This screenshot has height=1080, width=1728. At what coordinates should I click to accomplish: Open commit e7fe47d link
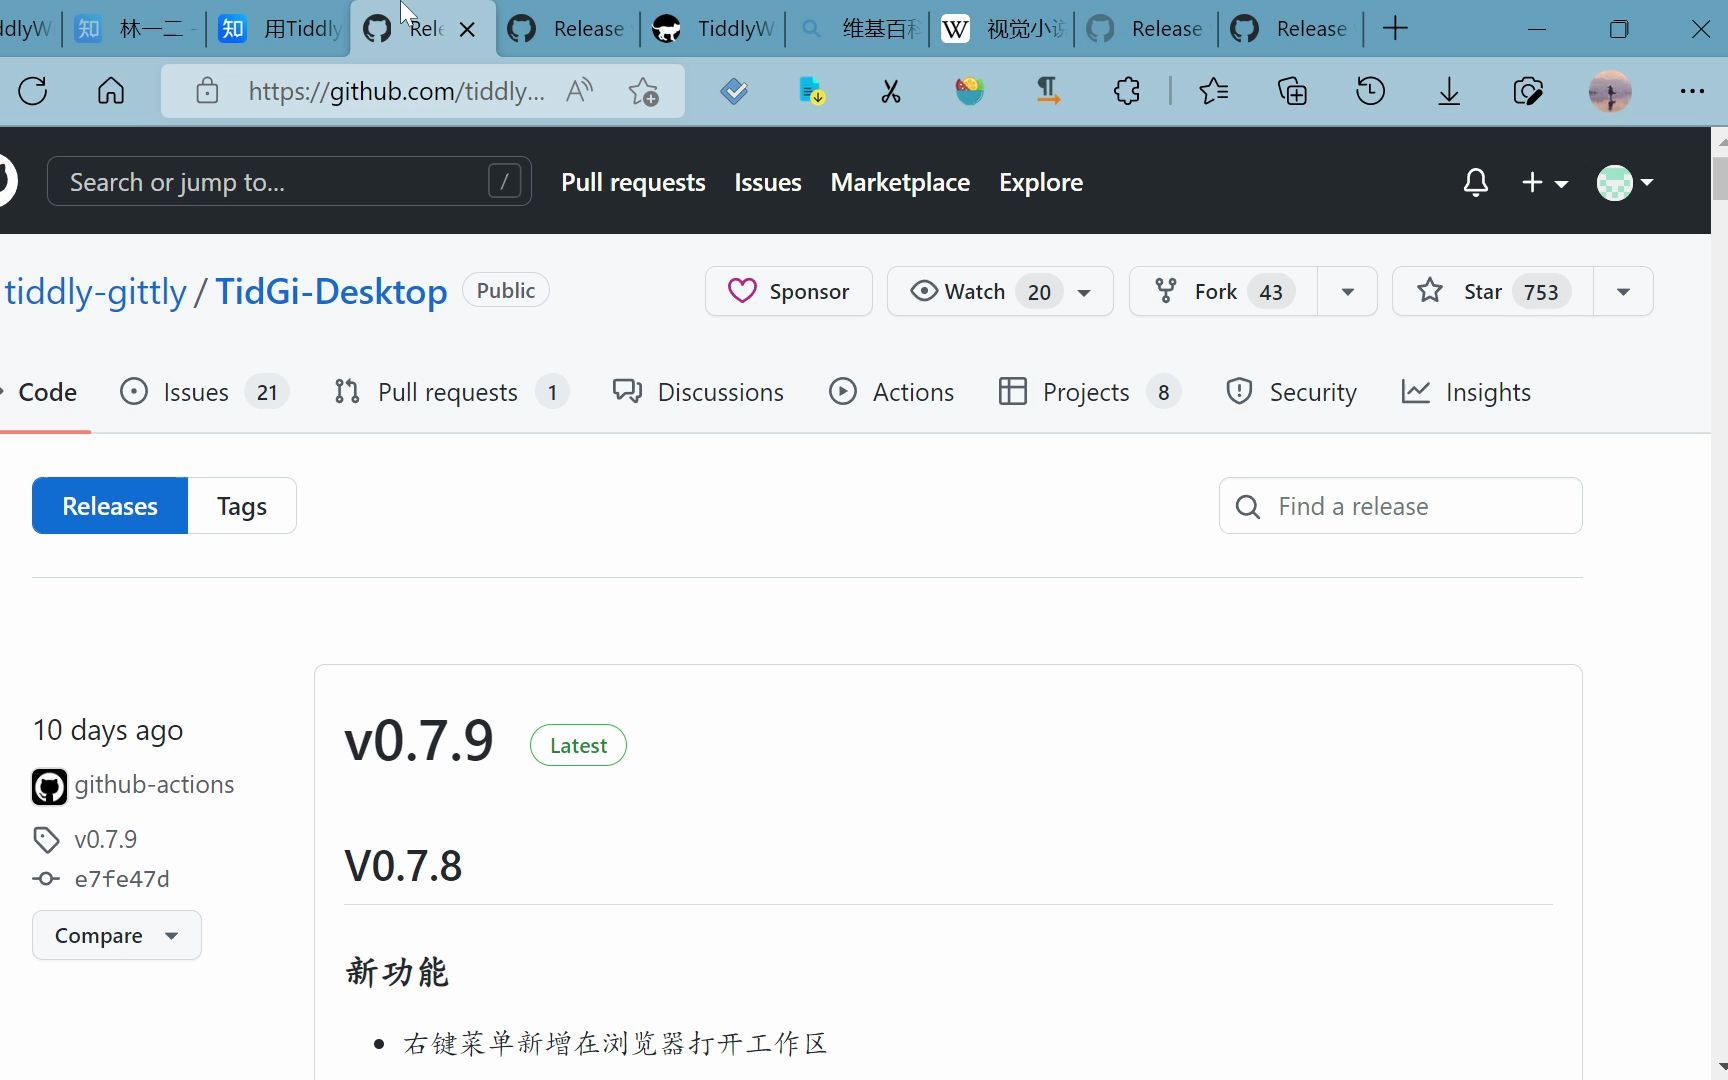click(x=122, y=879)
